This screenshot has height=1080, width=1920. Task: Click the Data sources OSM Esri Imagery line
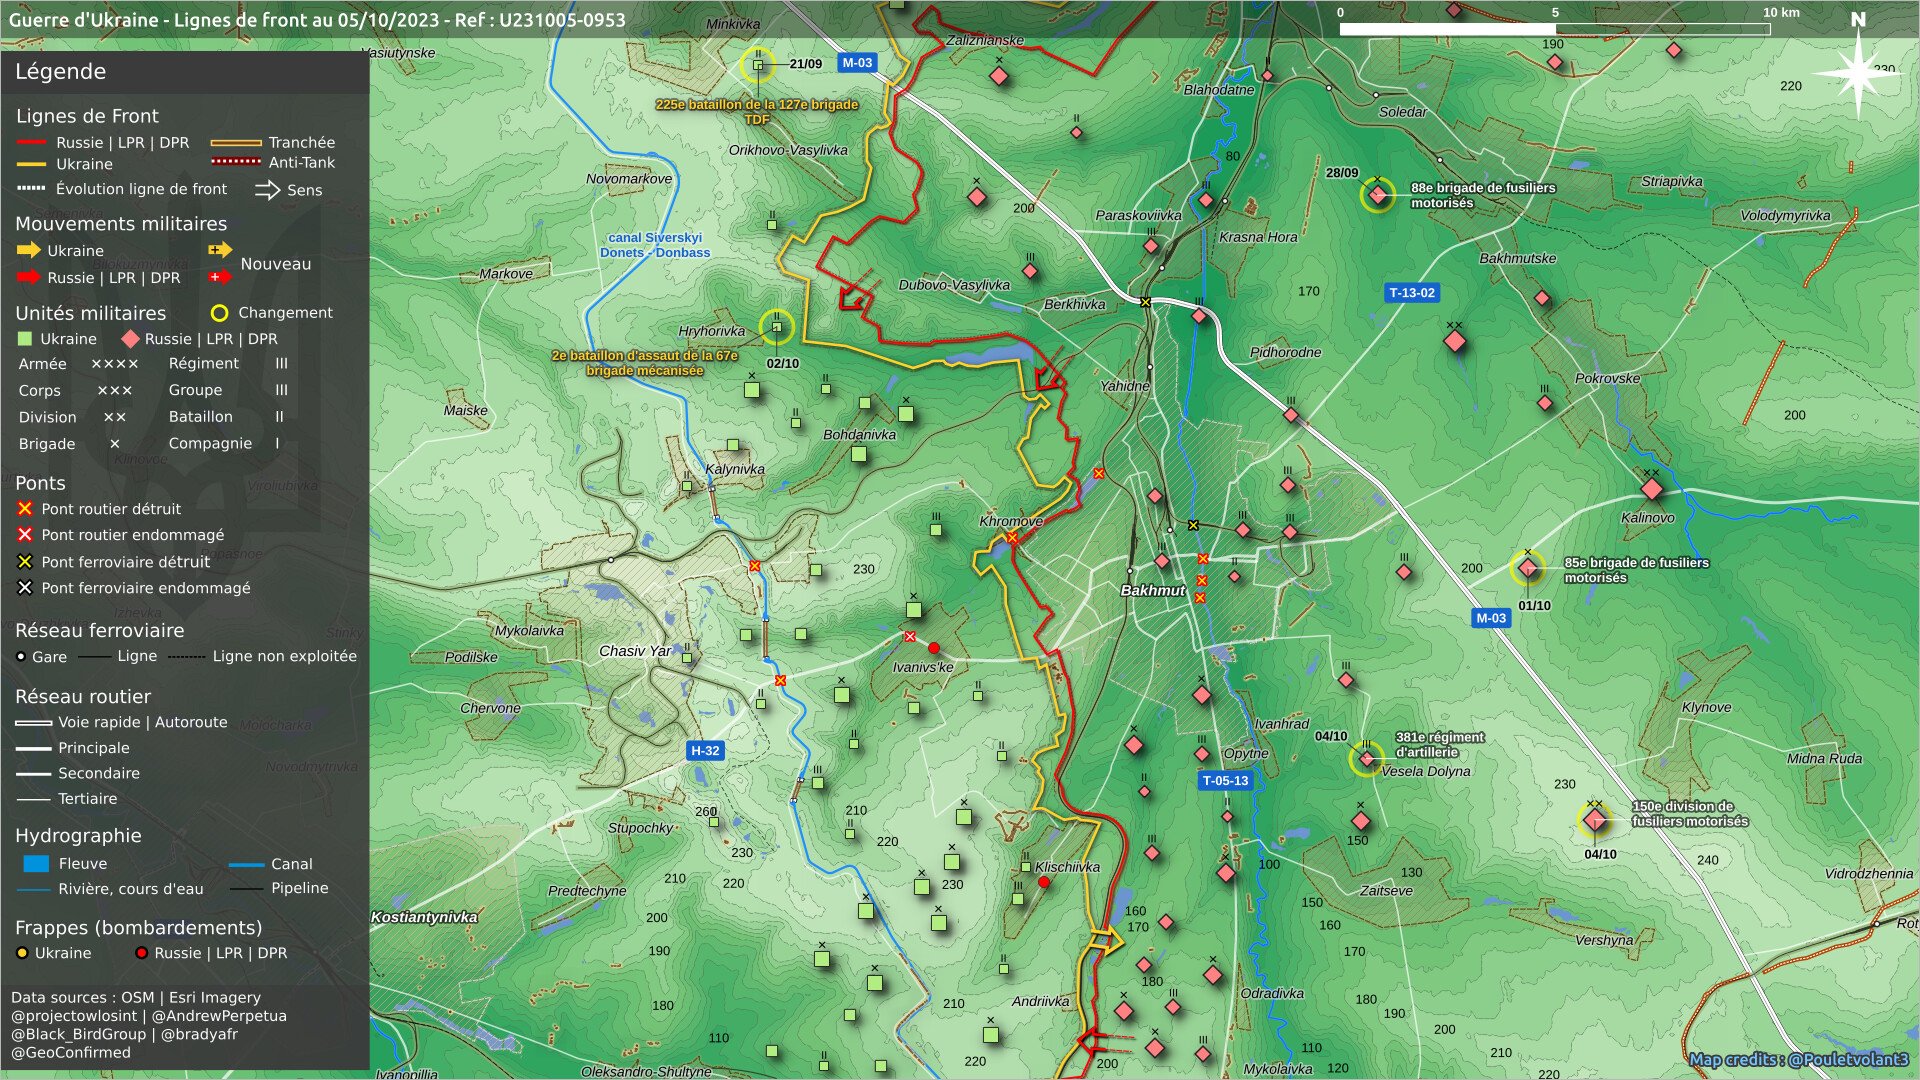(x=136, y=997)
